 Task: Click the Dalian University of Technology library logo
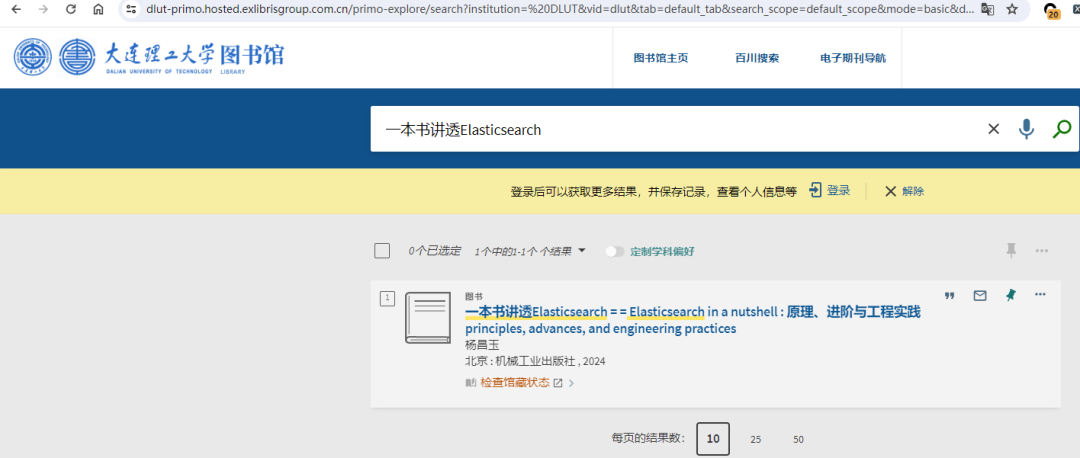pyautogui.click(x=149, y=57)
